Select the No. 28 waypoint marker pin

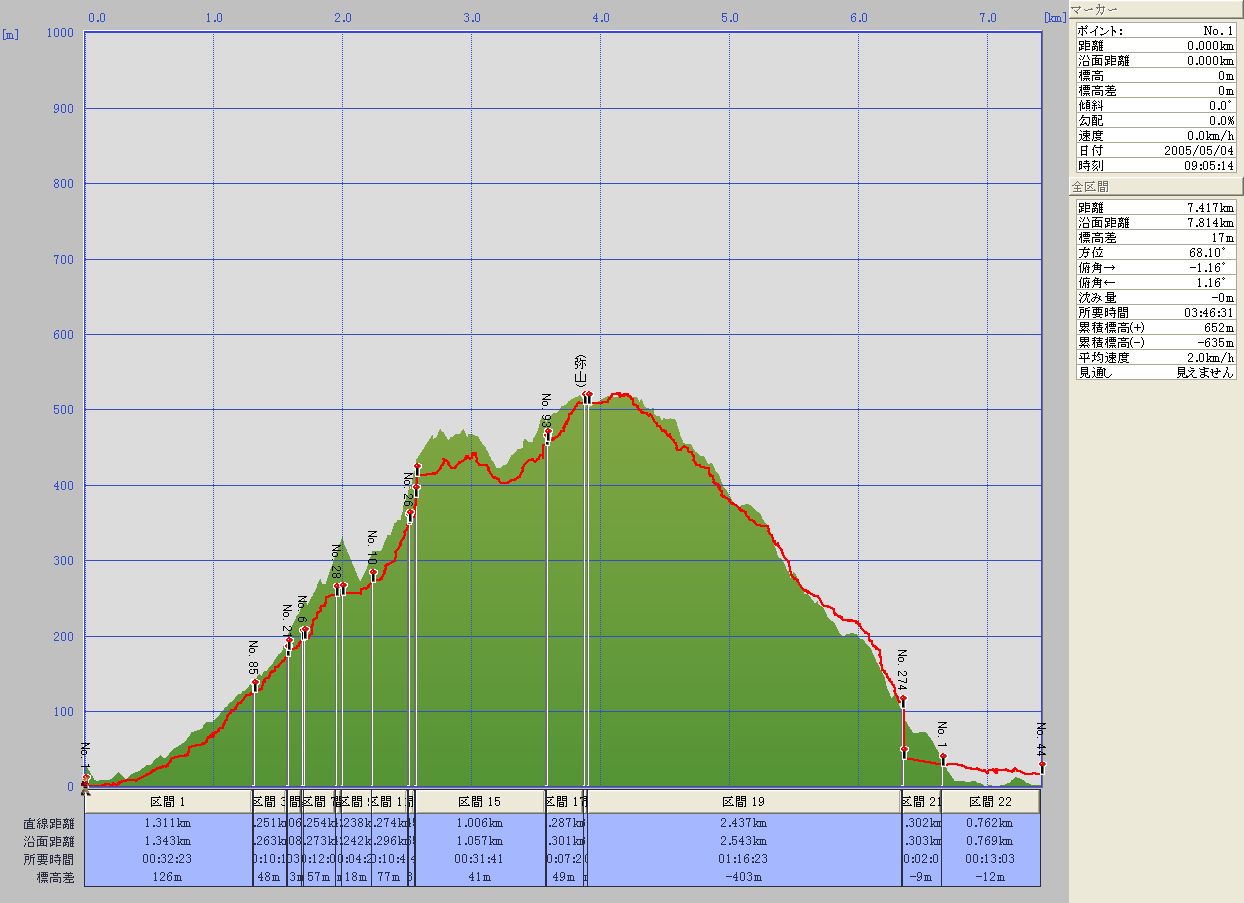[338, 588]
